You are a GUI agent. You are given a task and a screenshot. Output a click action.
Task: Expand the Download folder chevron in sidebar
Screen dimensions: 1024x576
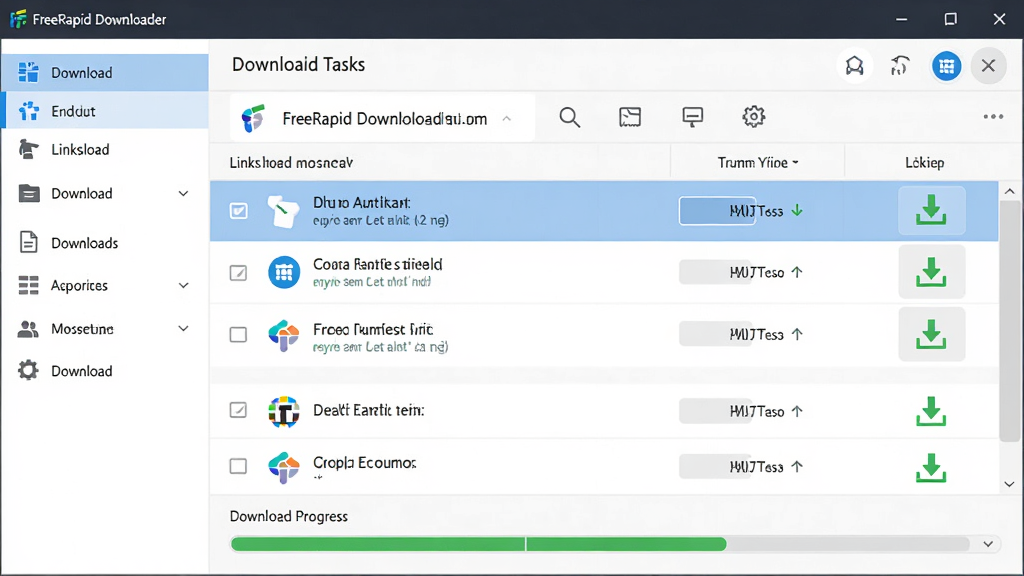click(184, 193)
